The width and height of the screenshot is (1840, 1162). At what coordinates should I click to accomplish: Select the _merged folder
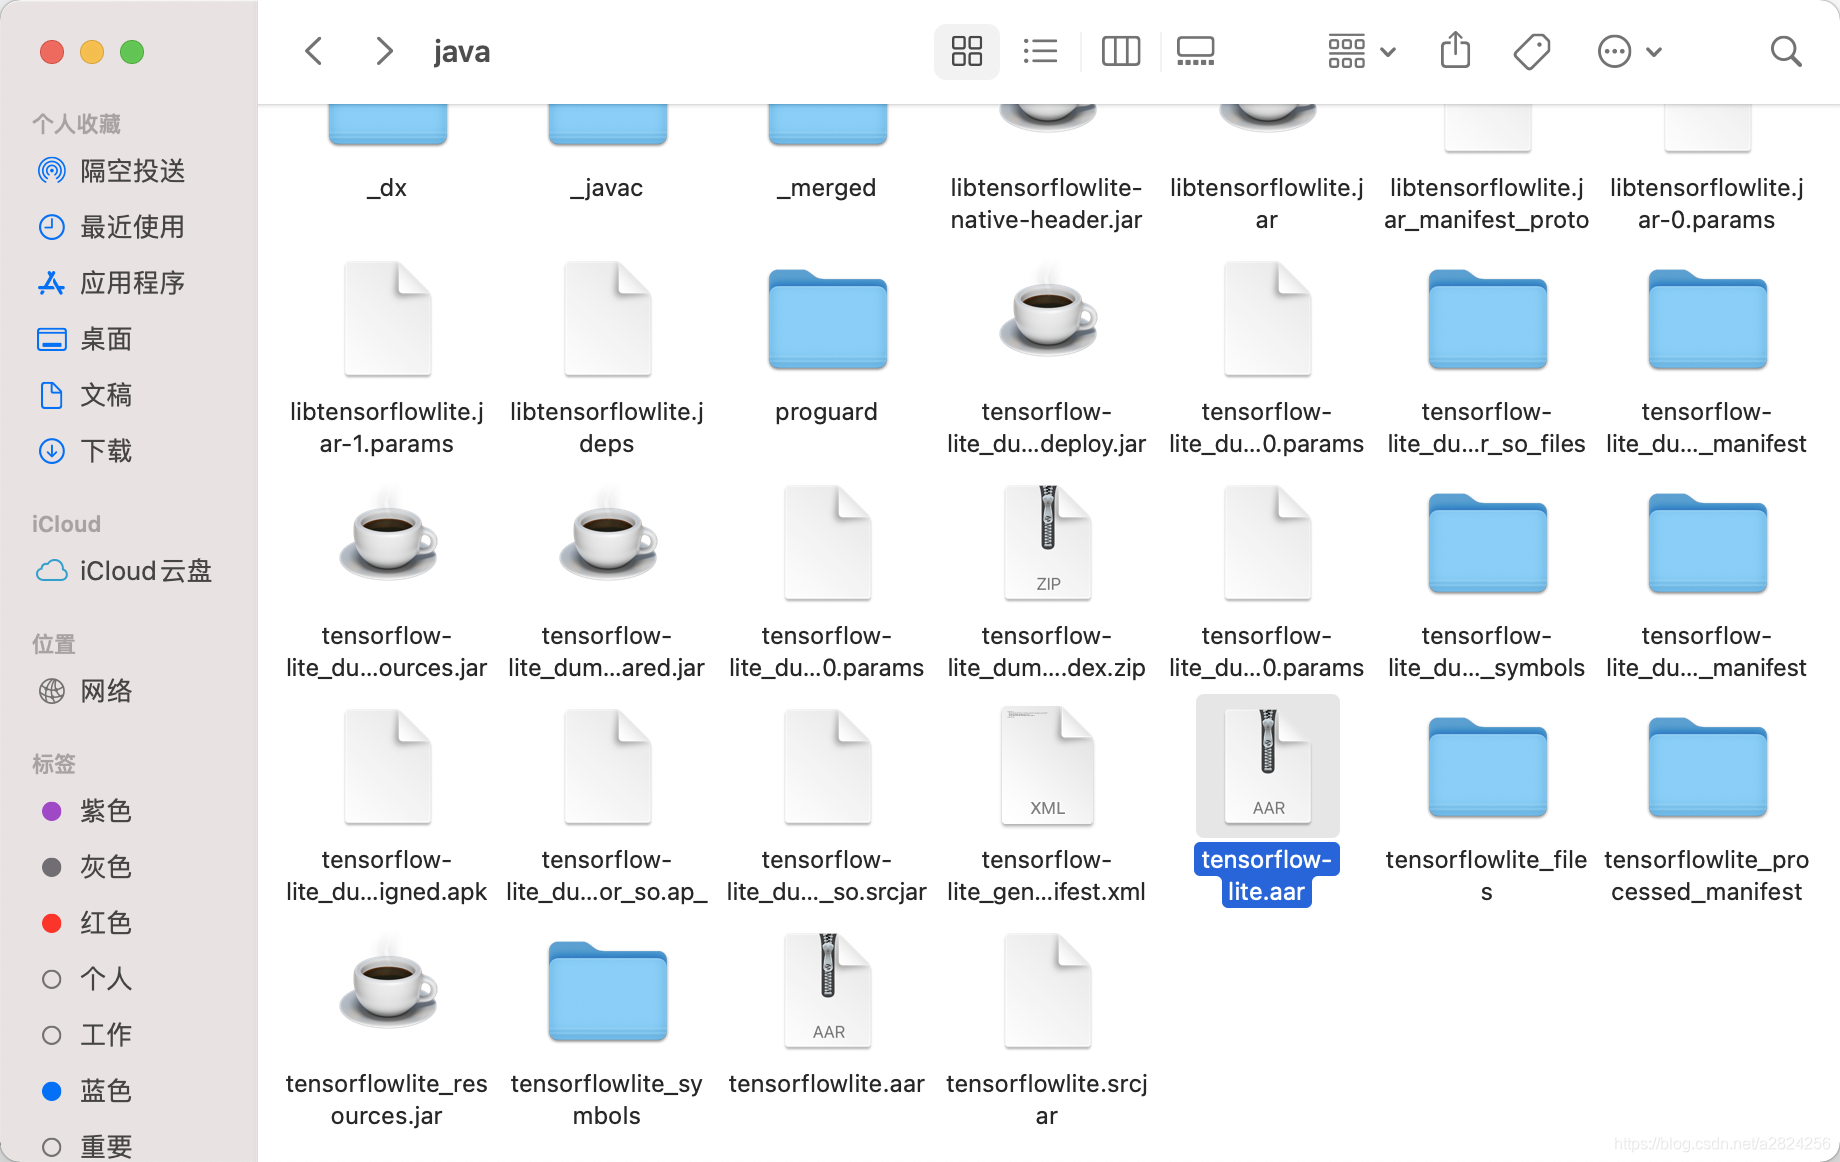(827, 125)
